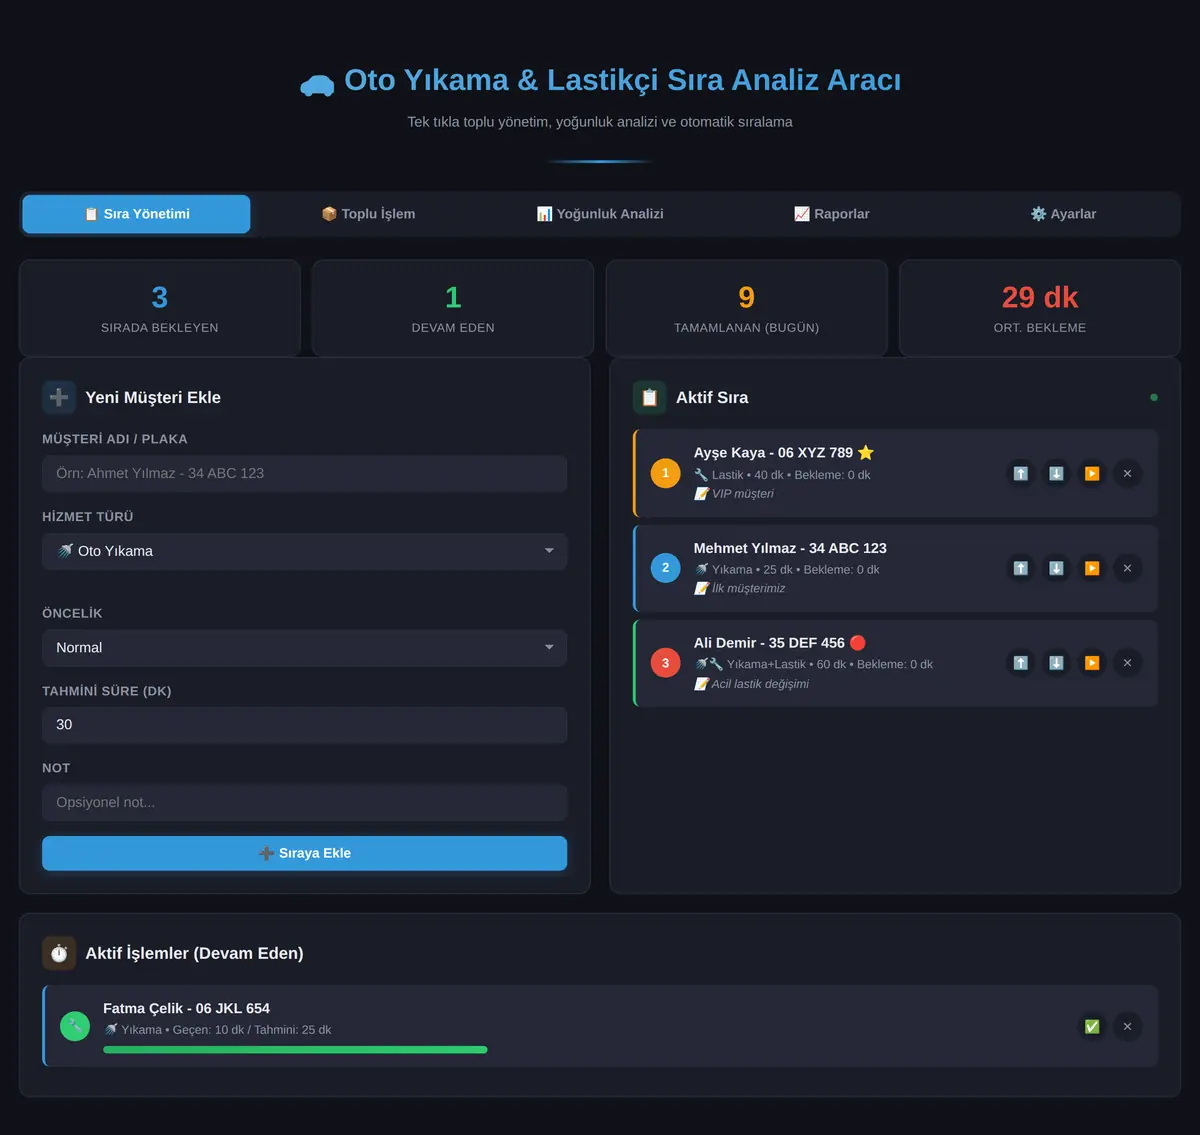Move Ali Demir down in queue

pyautogui.click(x=1056, y=663)
